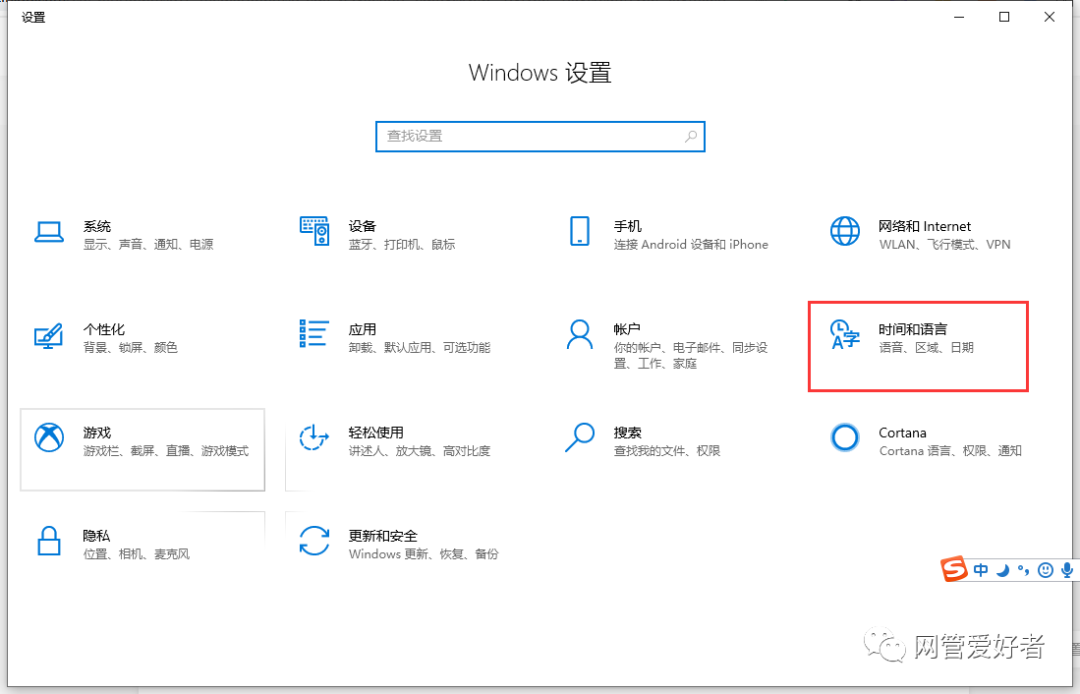Click description 查找我的文件、权限

[667, 451]
